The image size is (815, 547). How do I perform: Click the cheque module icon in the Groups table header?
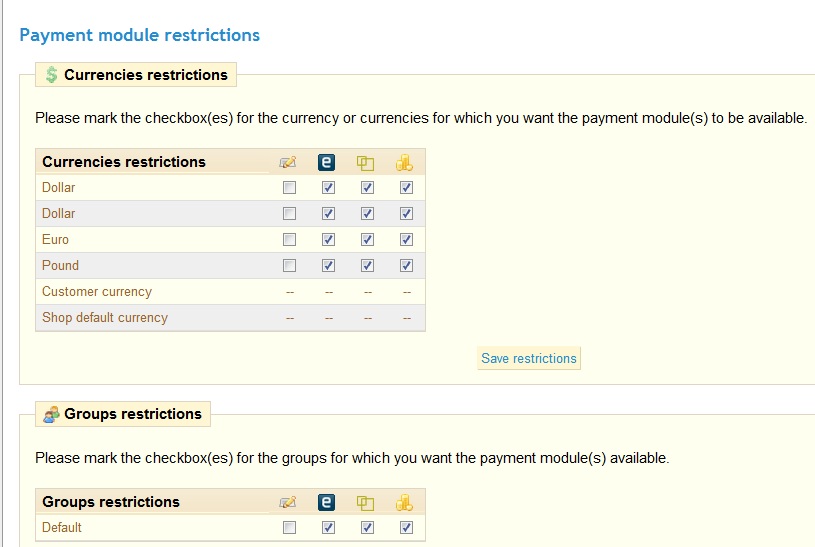(x=289, y=502)
